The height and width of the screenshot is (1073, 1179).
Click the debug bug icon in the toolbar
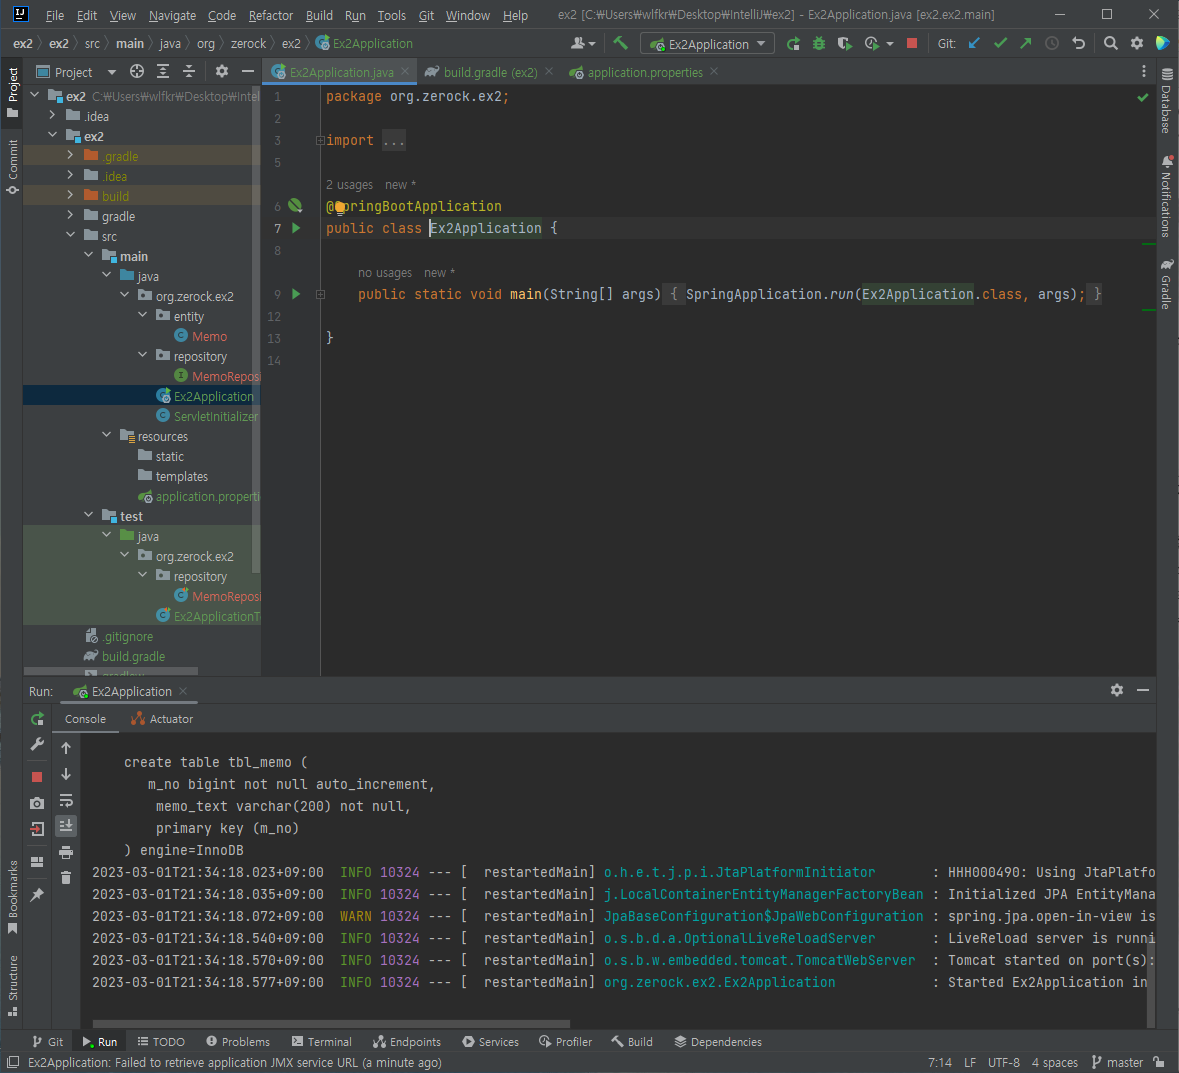[x=819, y=44]
